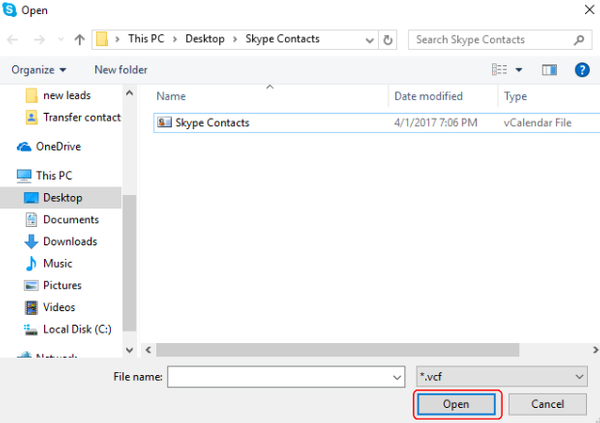
Task: Click the Forward navigation arrow
Action: (x=39, y=39)
